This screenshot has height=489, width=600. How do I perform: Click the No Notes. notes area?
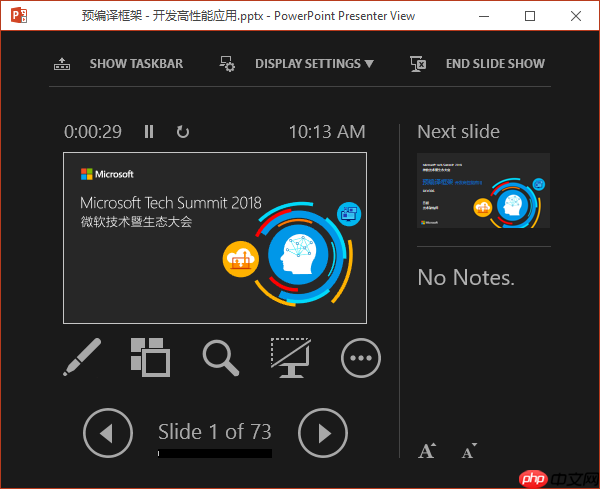click(x=466, y=277)
